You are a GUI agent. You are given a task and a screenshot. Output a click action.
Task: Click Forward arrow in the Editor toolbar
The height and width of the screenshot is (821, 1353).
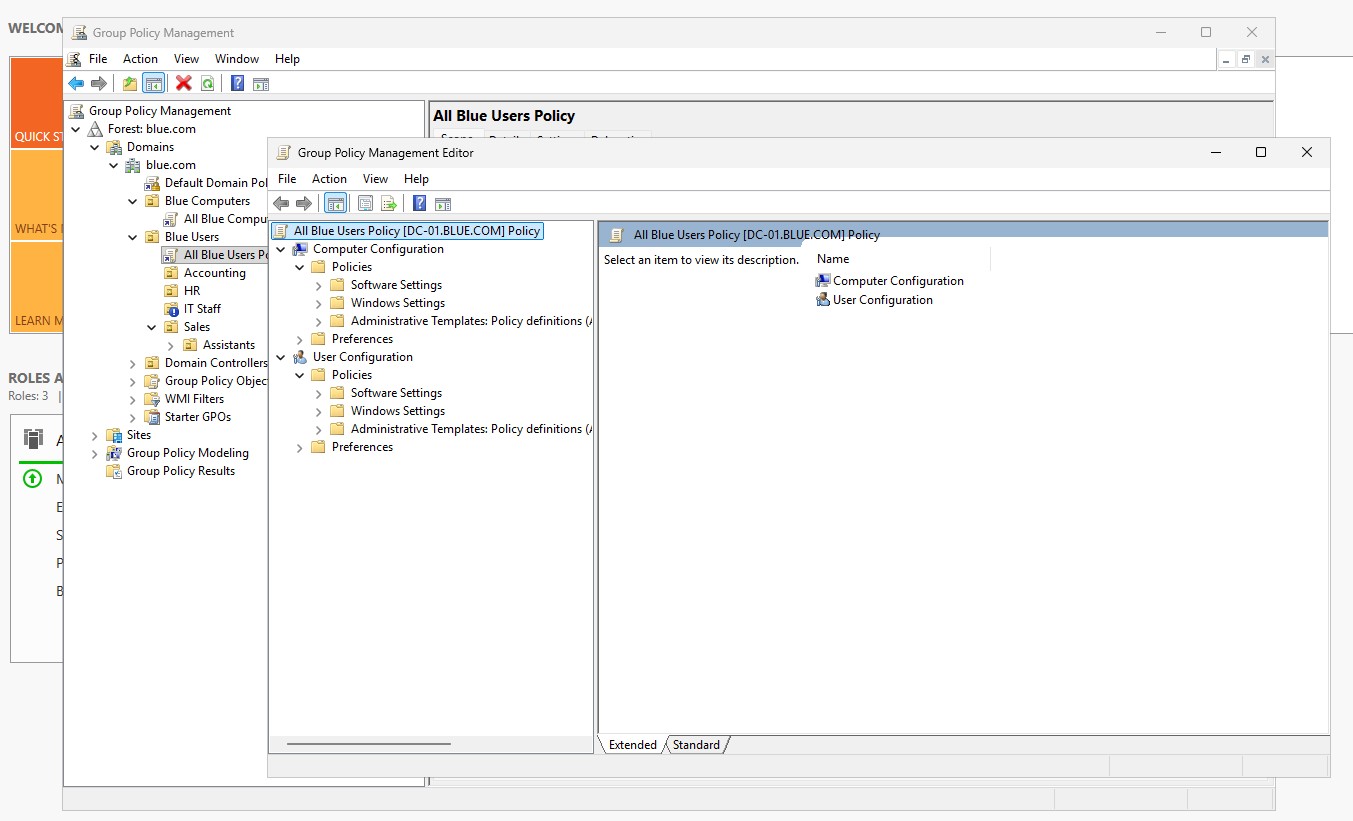click(304, 203)
